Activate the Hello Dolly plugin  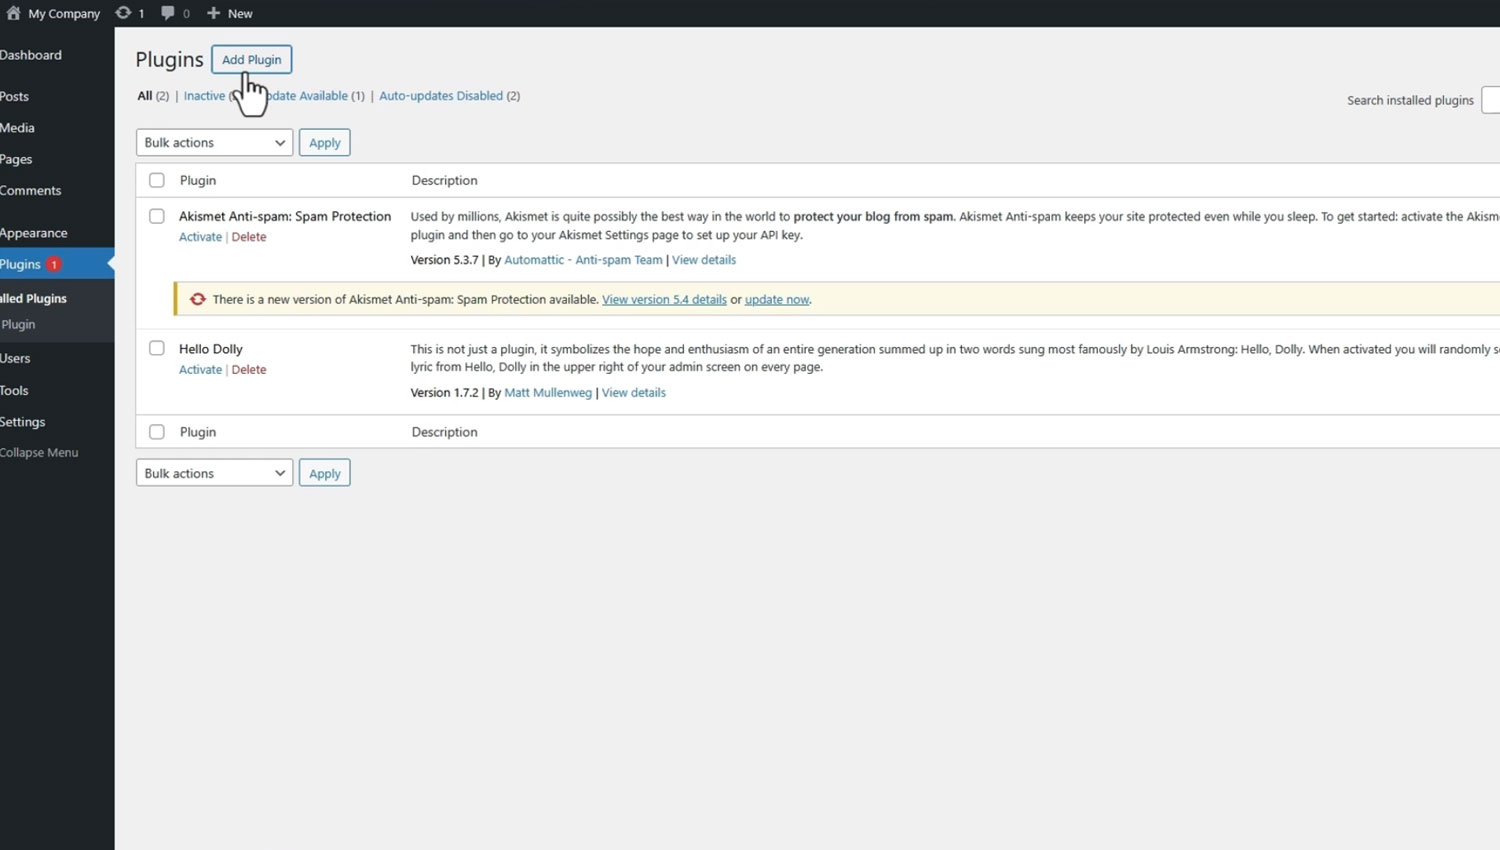click(200, 370)
